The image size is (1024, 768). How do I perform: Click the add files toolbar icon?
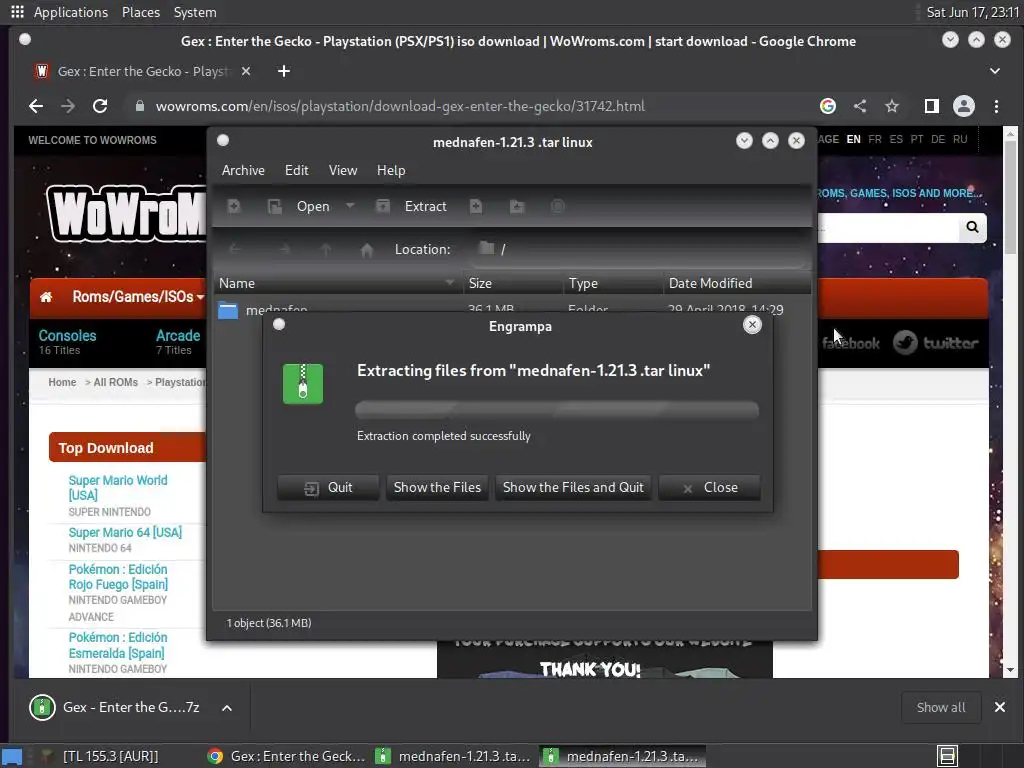[x=476, y=206]
